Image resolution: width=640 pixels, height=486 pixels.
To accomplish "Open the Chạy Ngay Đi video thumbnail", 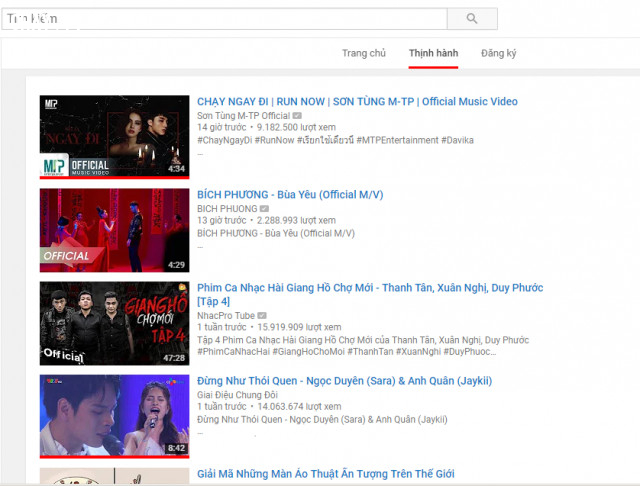I will pyautogui.click(x=114, y=137).
